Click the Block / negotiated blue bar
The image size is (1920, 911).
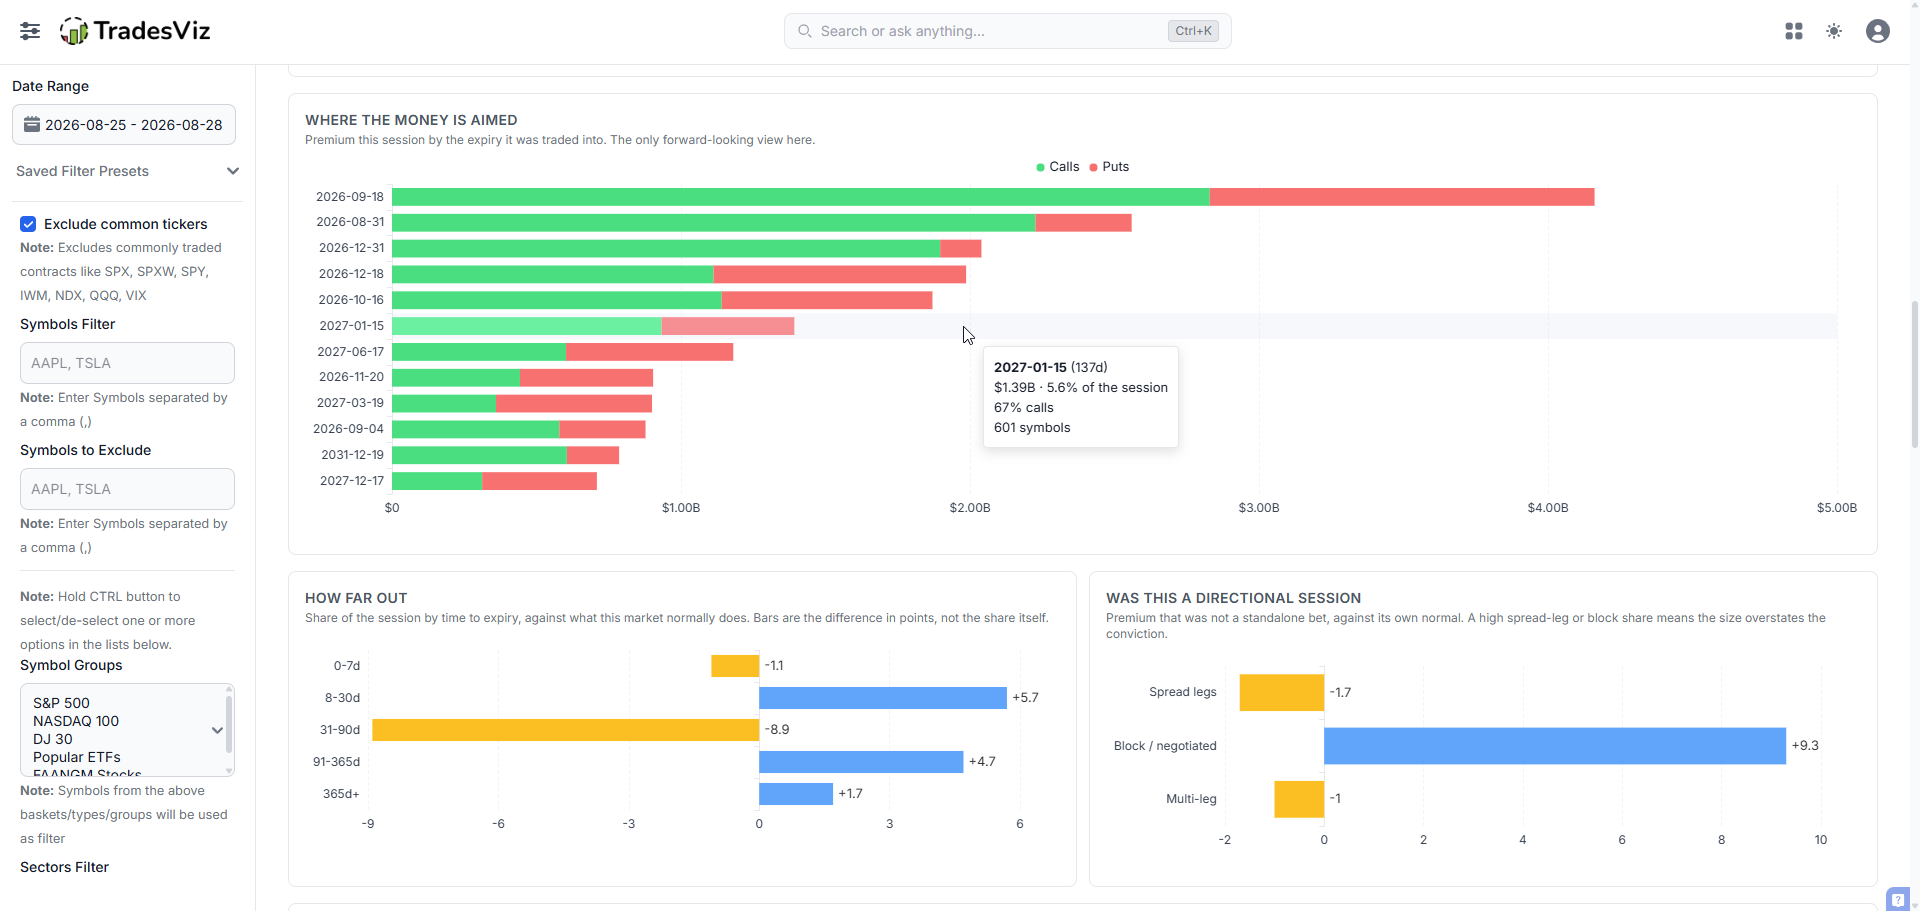(x=1555, y=746)
